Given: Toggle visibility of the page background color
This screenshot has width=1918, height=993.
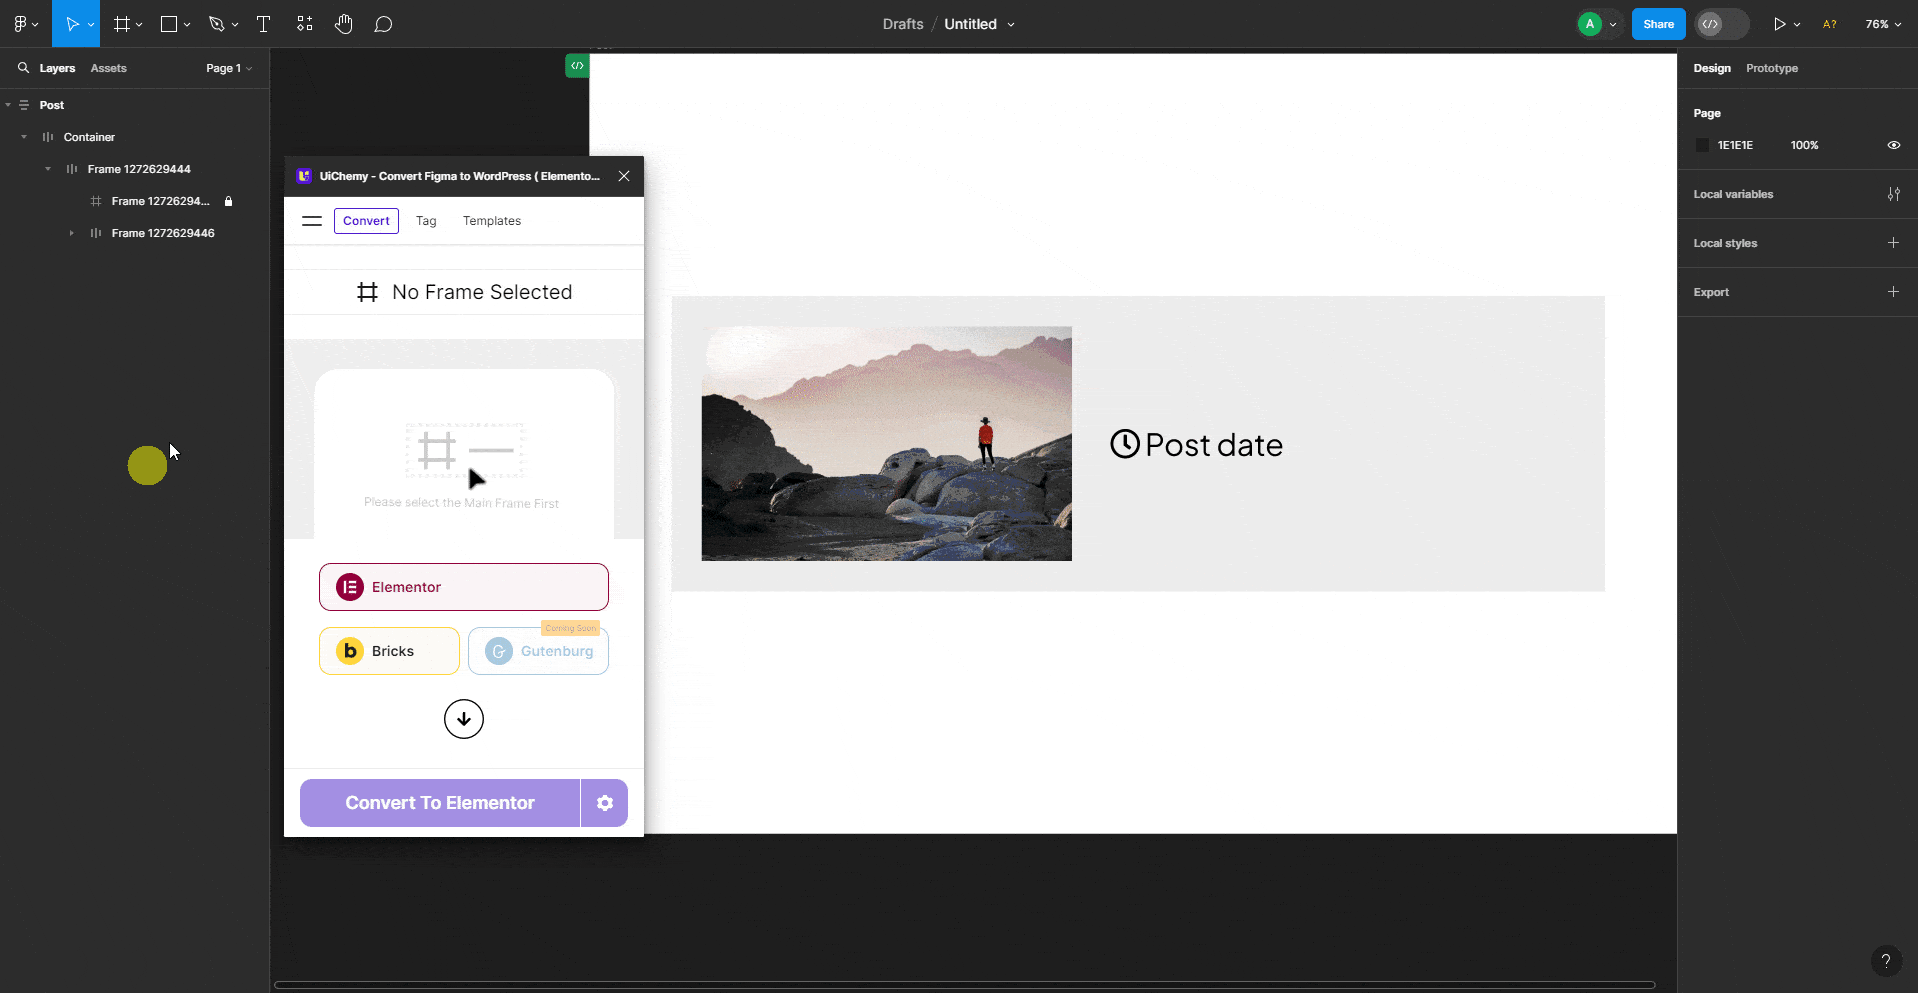Looking at the screenshot, I should coord(1893,145).
